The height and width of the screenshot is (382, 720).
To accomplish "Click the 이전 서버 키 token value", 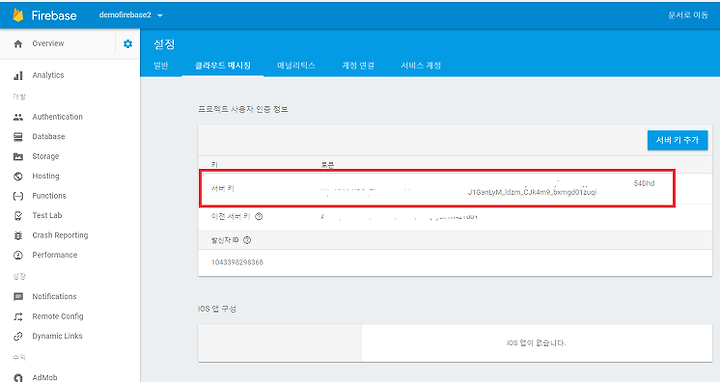I will 399,217.
